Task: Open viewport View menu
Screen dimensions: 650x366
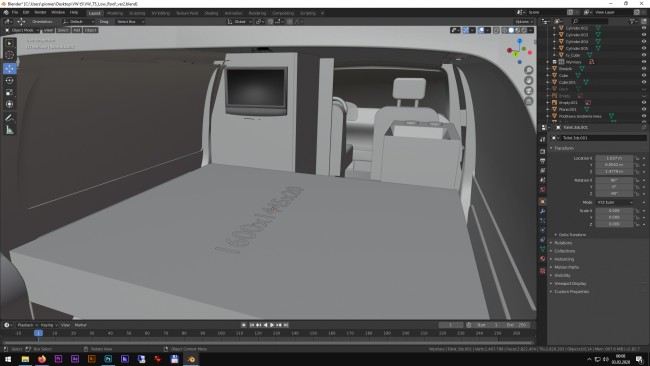Action: point(49,30)
